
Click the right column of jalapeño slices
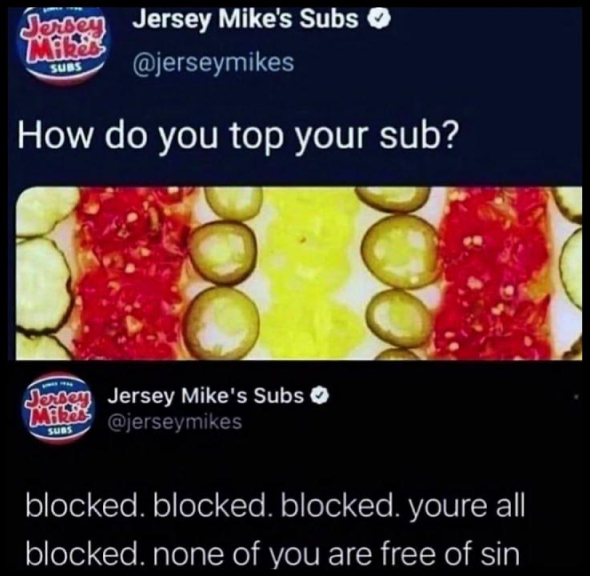coord(401,274)
